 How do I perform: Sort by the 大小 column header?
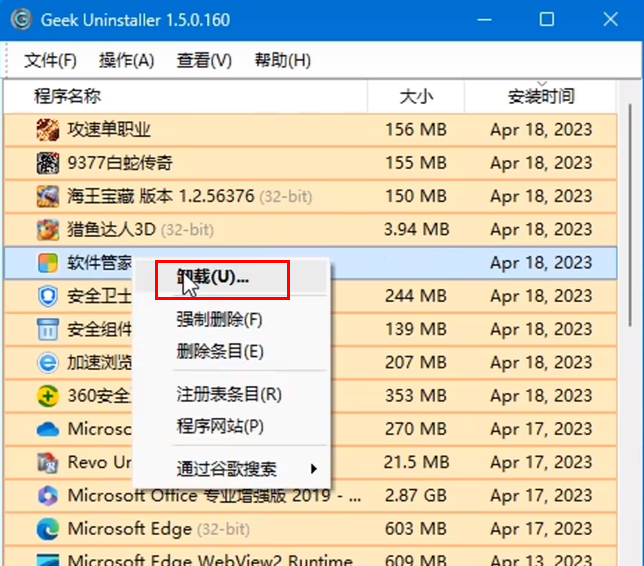[416, 97]
